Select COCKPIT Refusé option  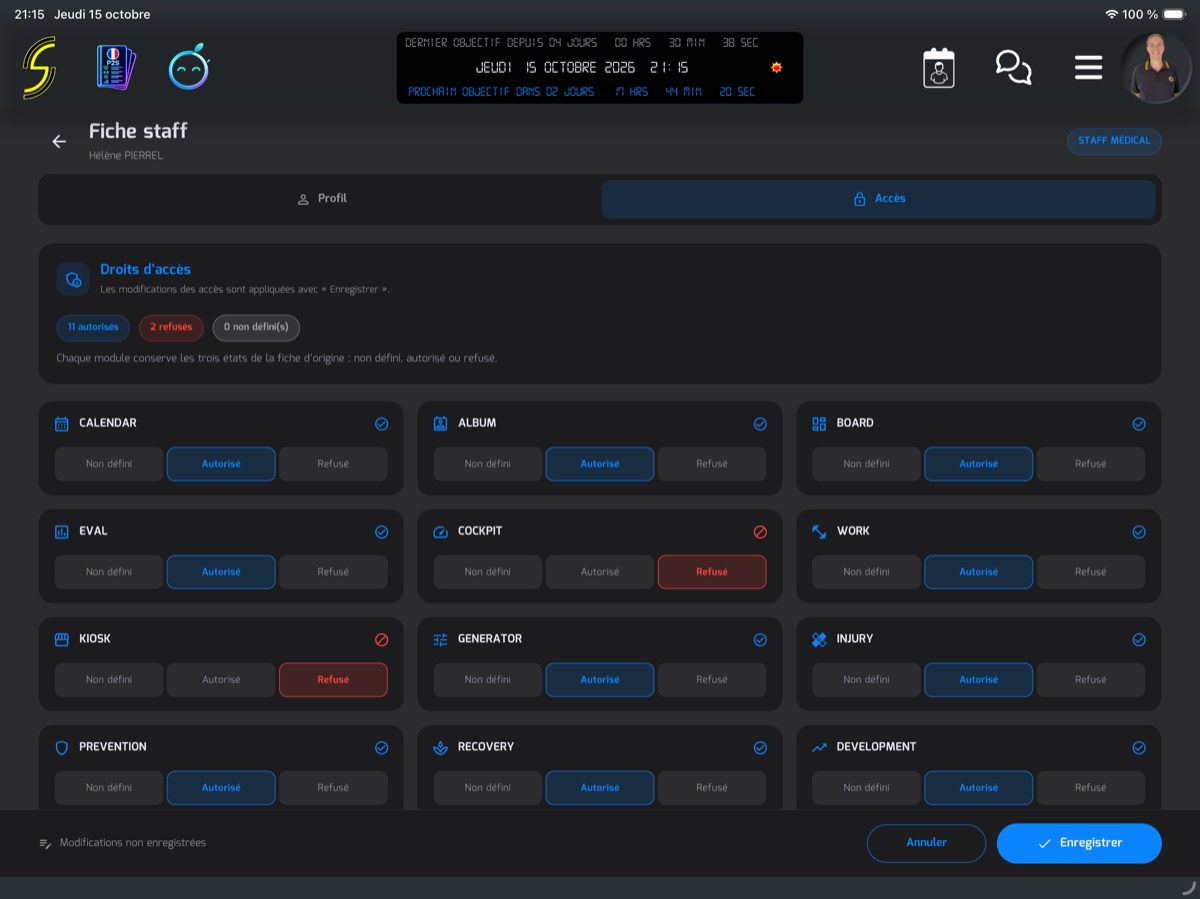pos(712,572)
